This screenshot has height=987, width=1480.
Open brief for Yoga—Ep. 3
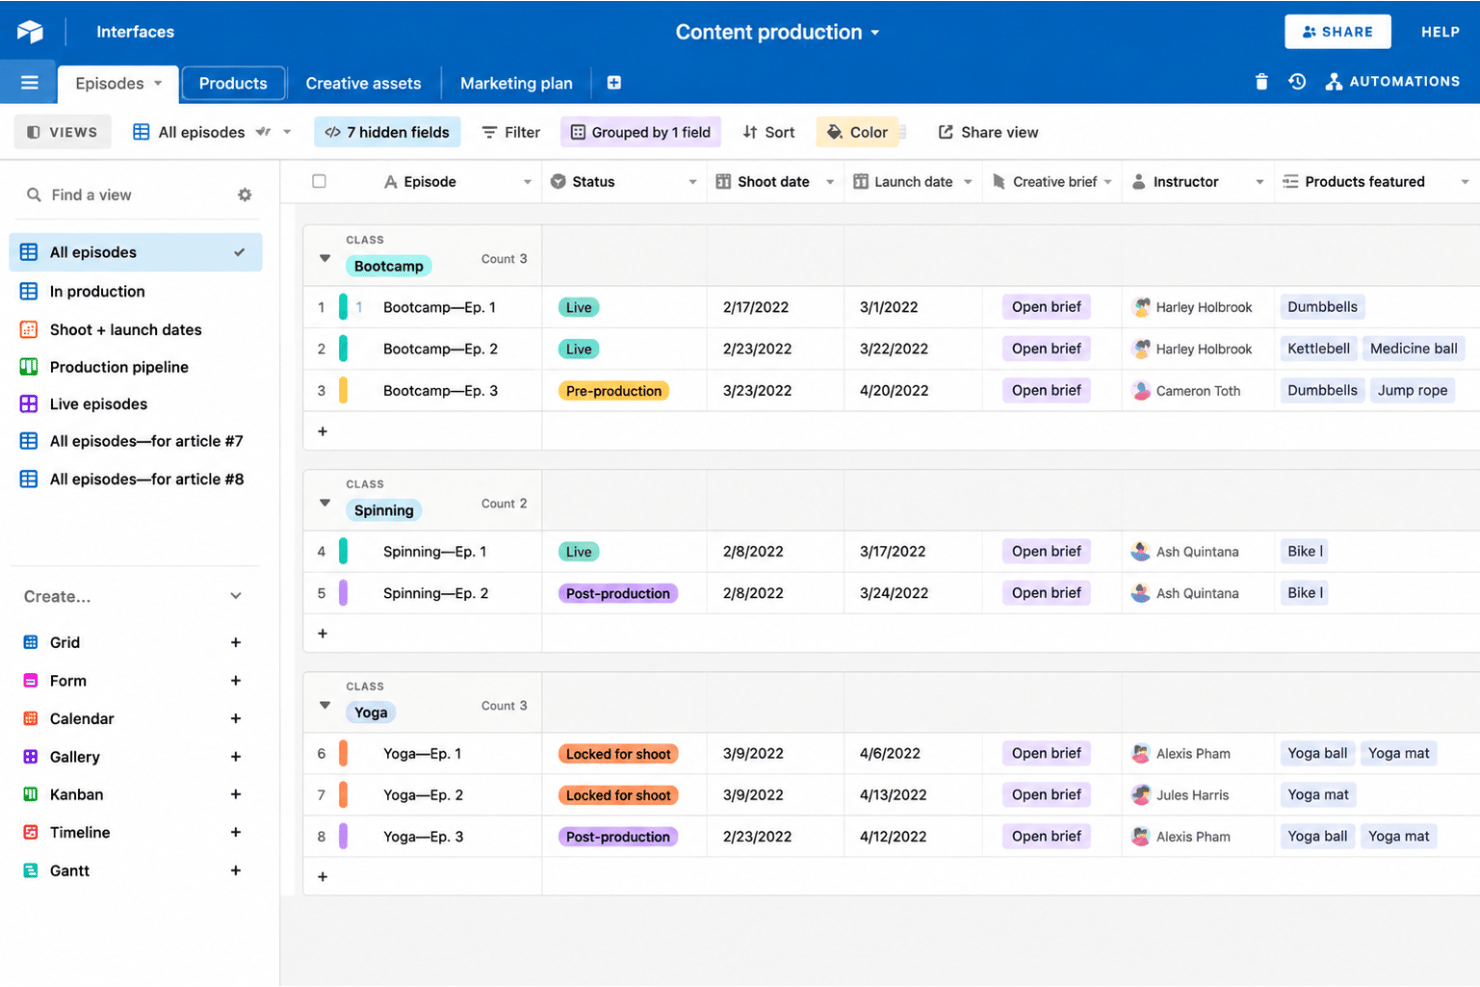(1046, 837)
